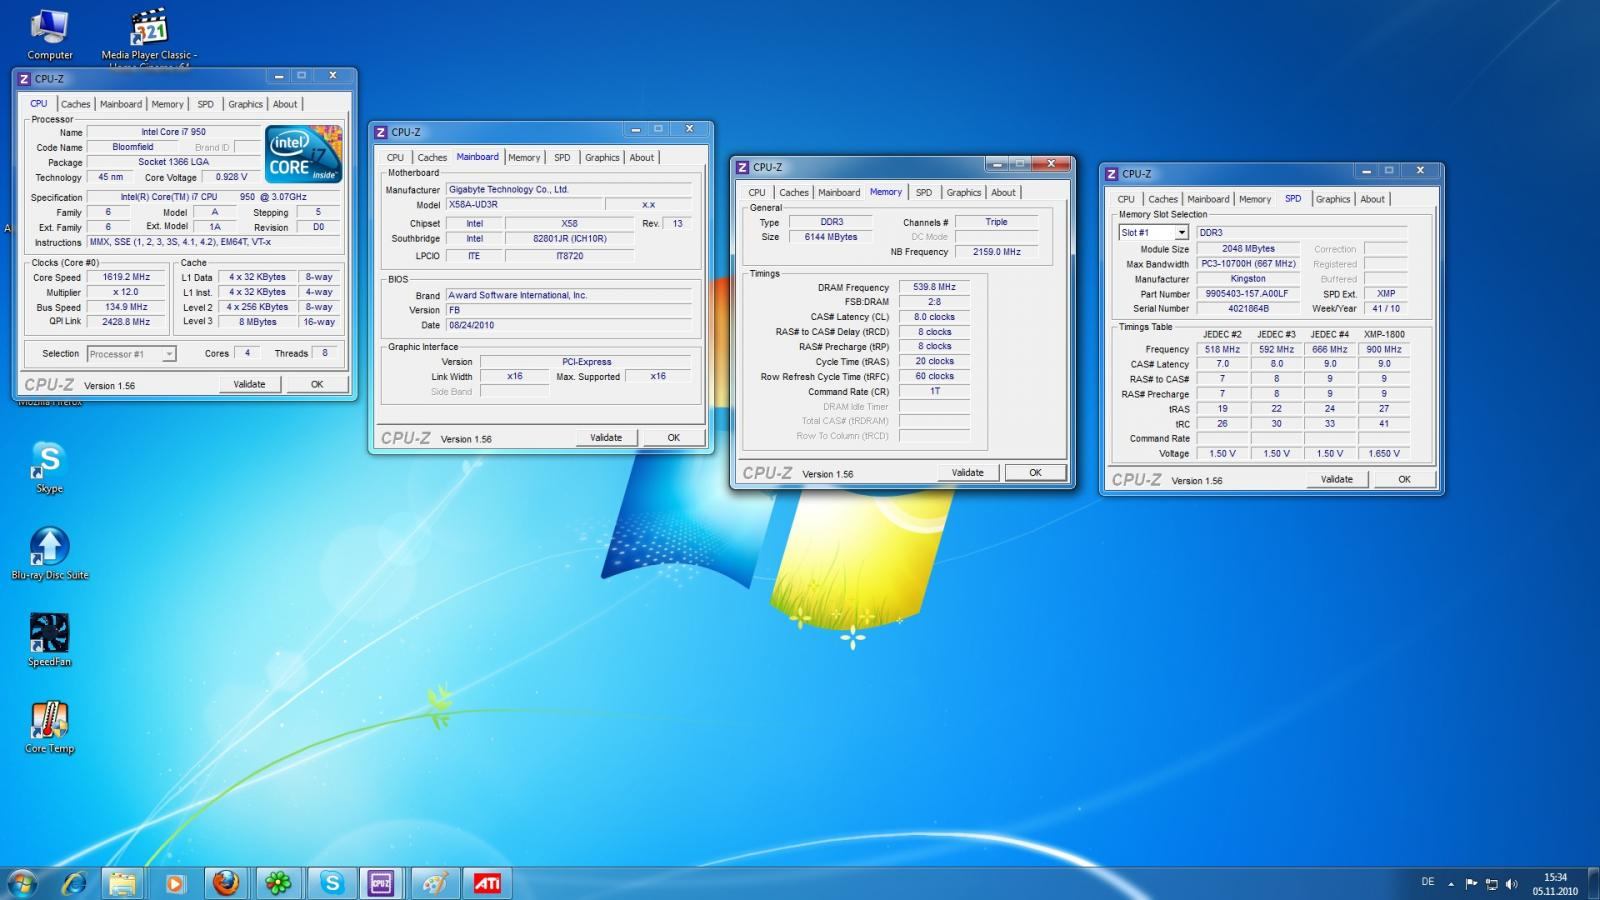Launch Internet Explorer from the taskbar
This screenshot has height=900, width=1600.
click(x=74, y=883)
